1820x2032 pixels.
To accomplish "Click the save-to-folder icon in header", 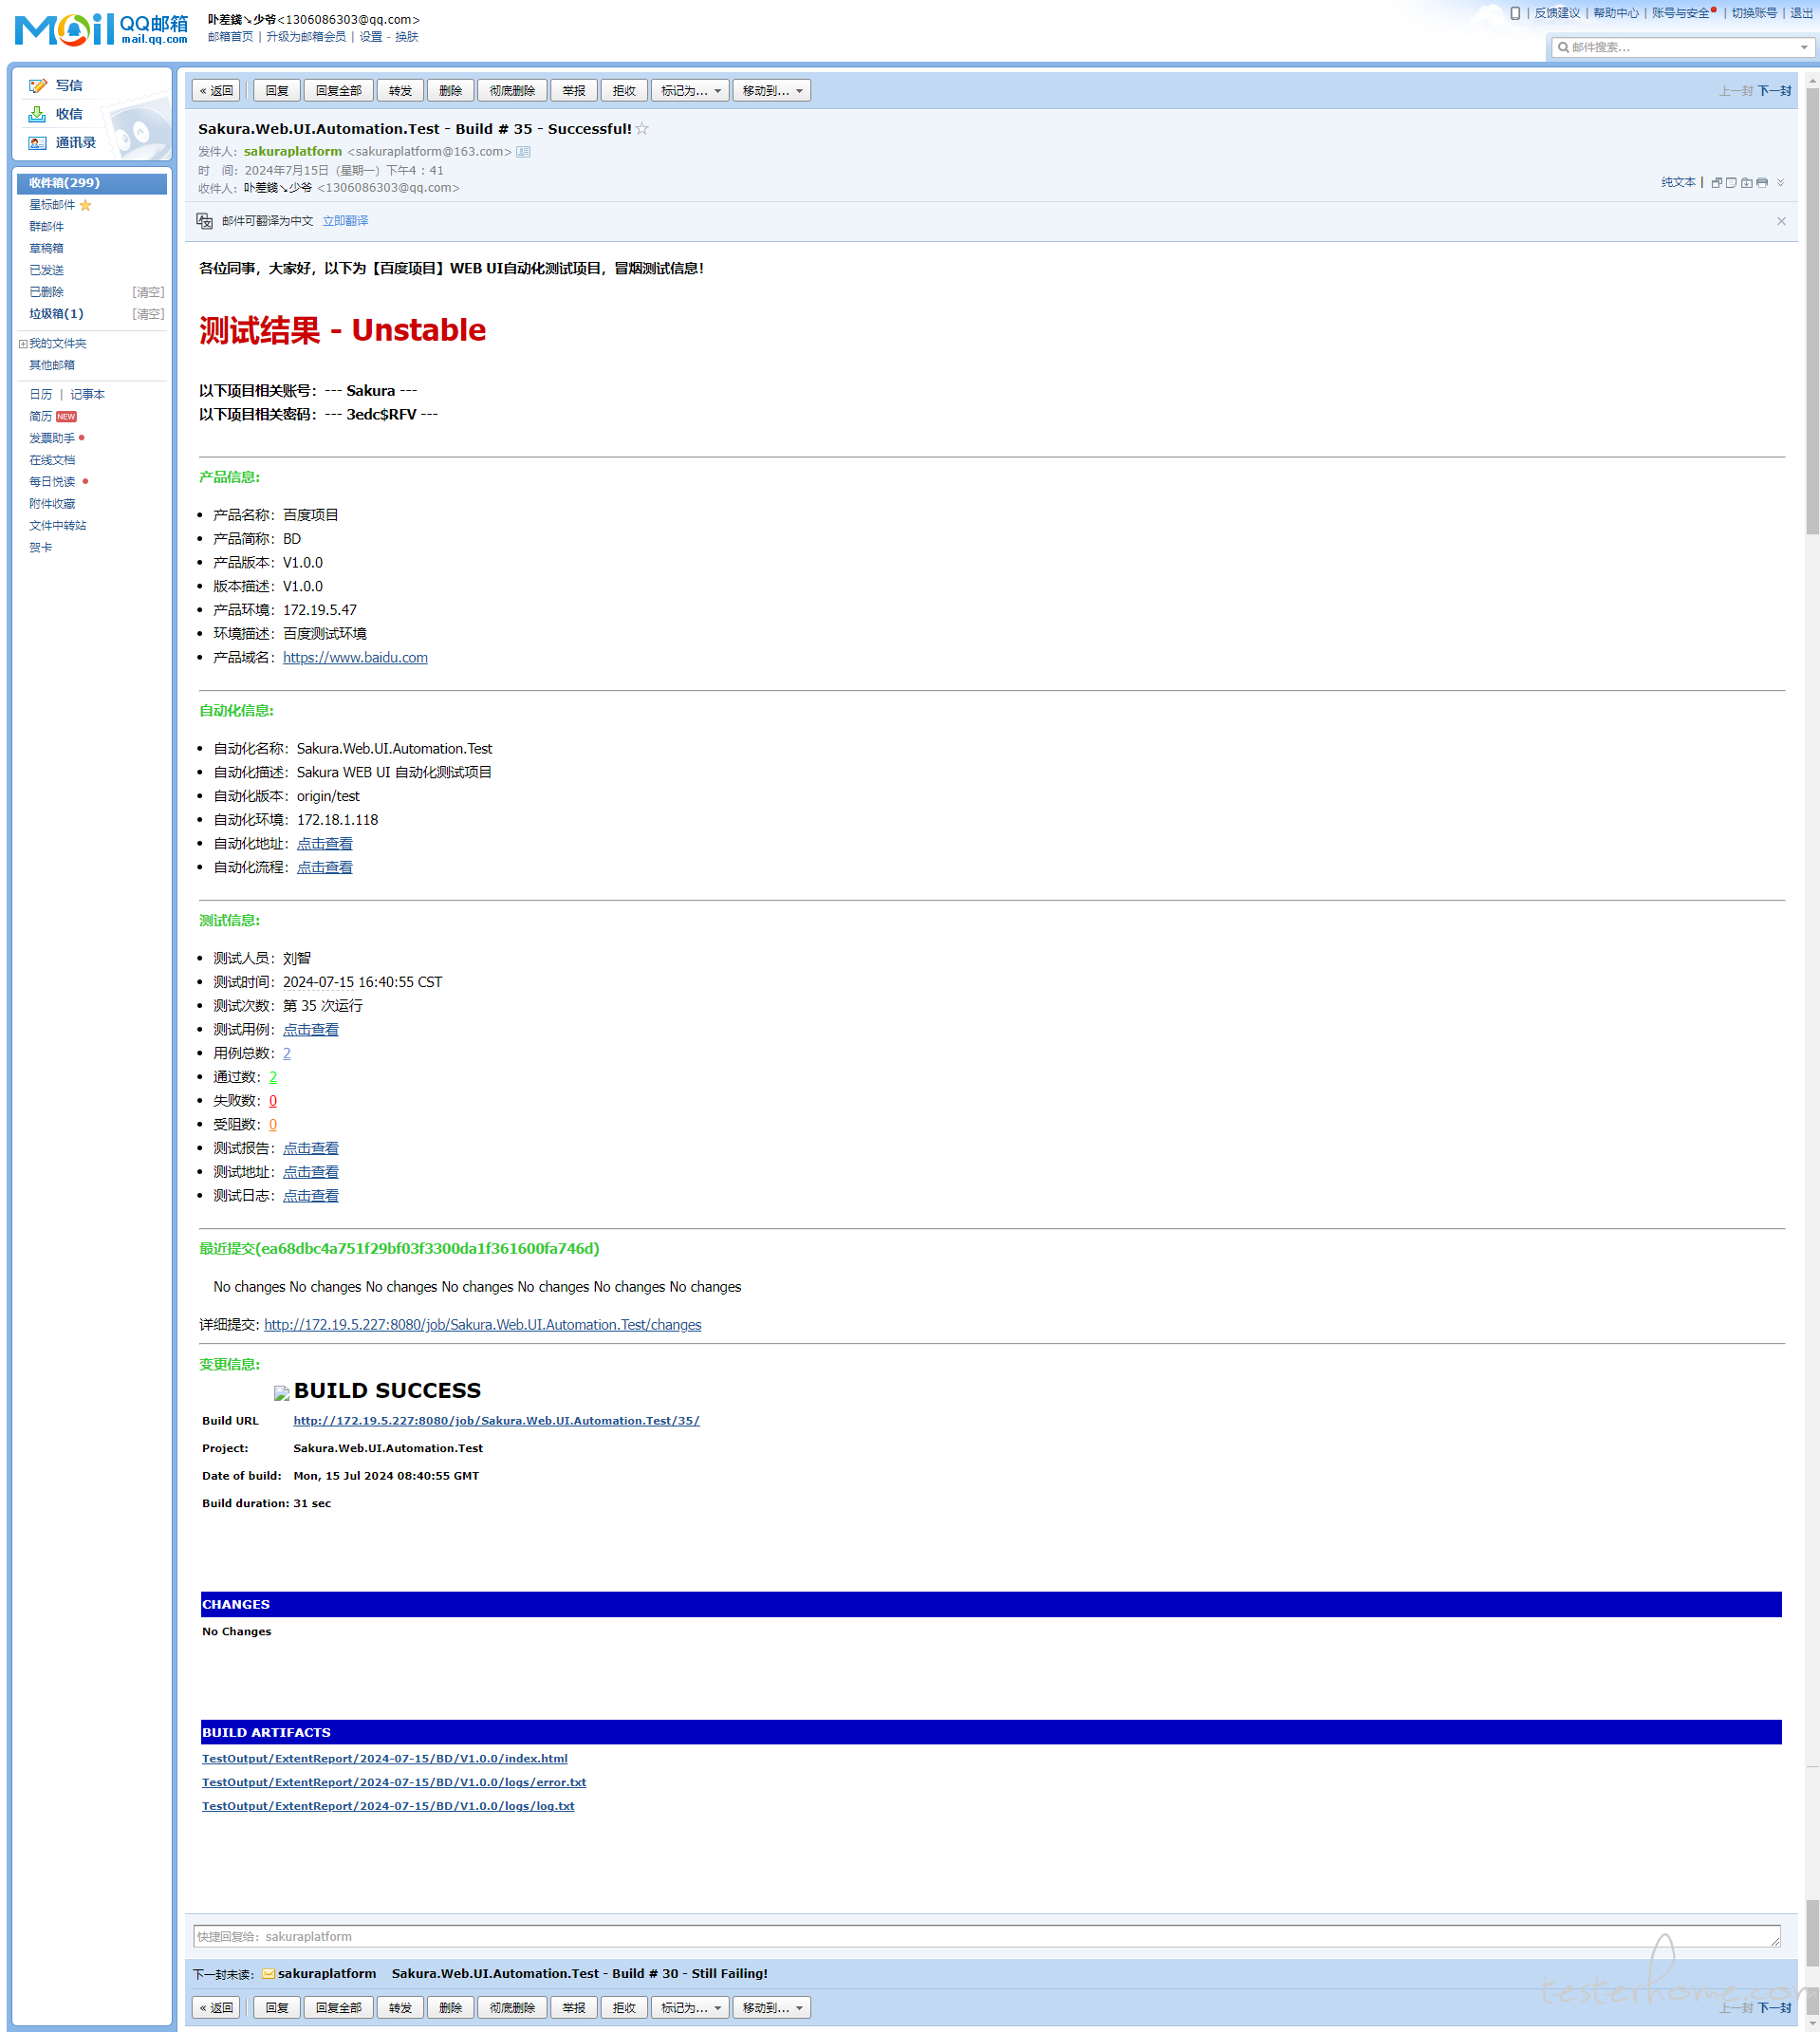I will pos(1746,183).
